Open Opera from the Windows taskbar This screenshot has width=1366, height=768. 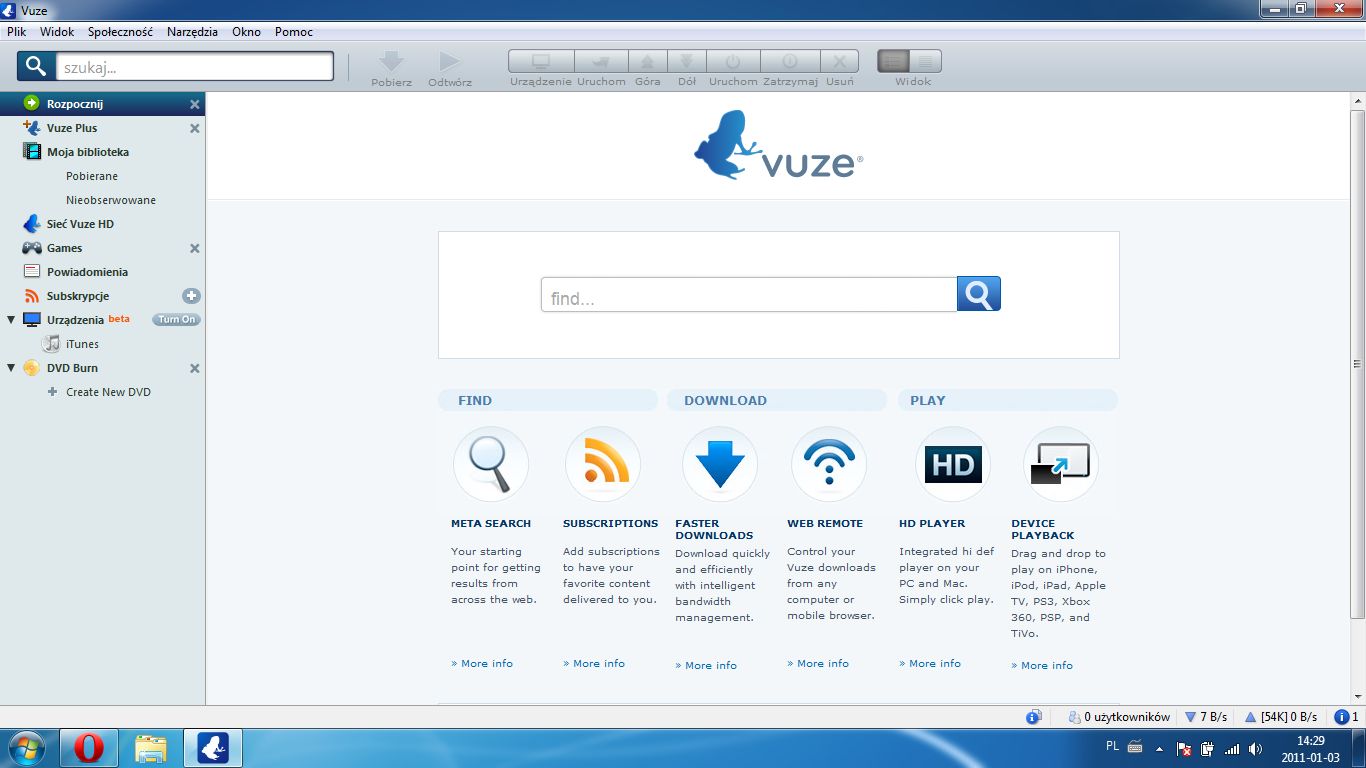click(89, 748)
